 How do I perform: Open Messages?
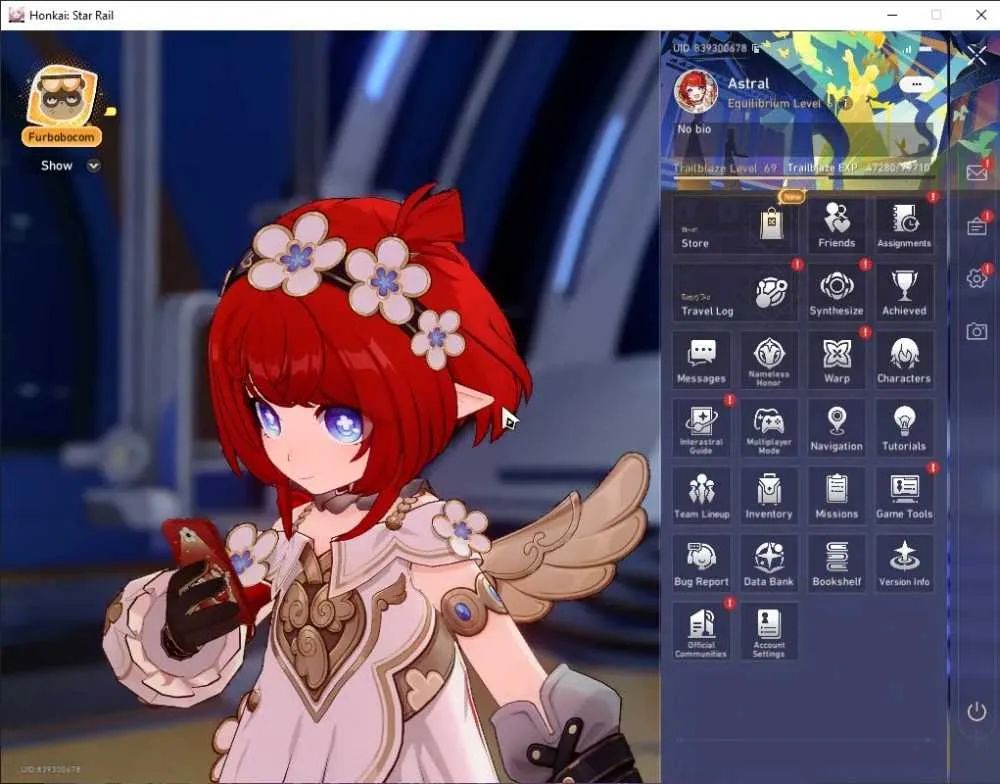point(701,360)
